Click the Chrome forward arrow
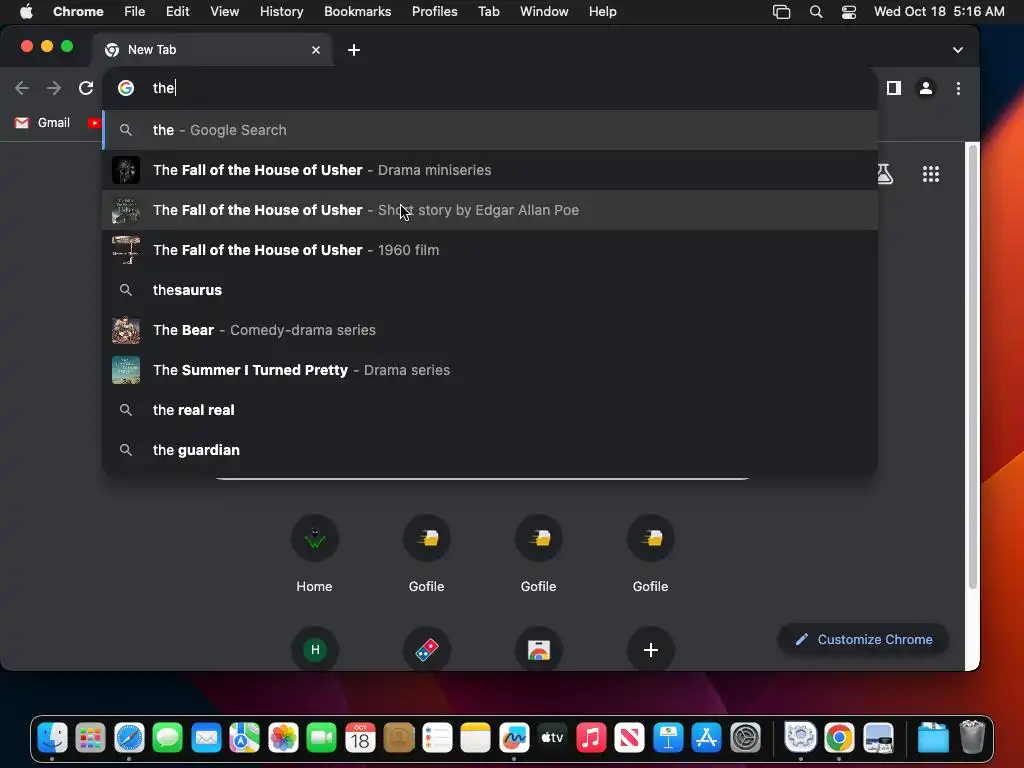 (54, 88)
